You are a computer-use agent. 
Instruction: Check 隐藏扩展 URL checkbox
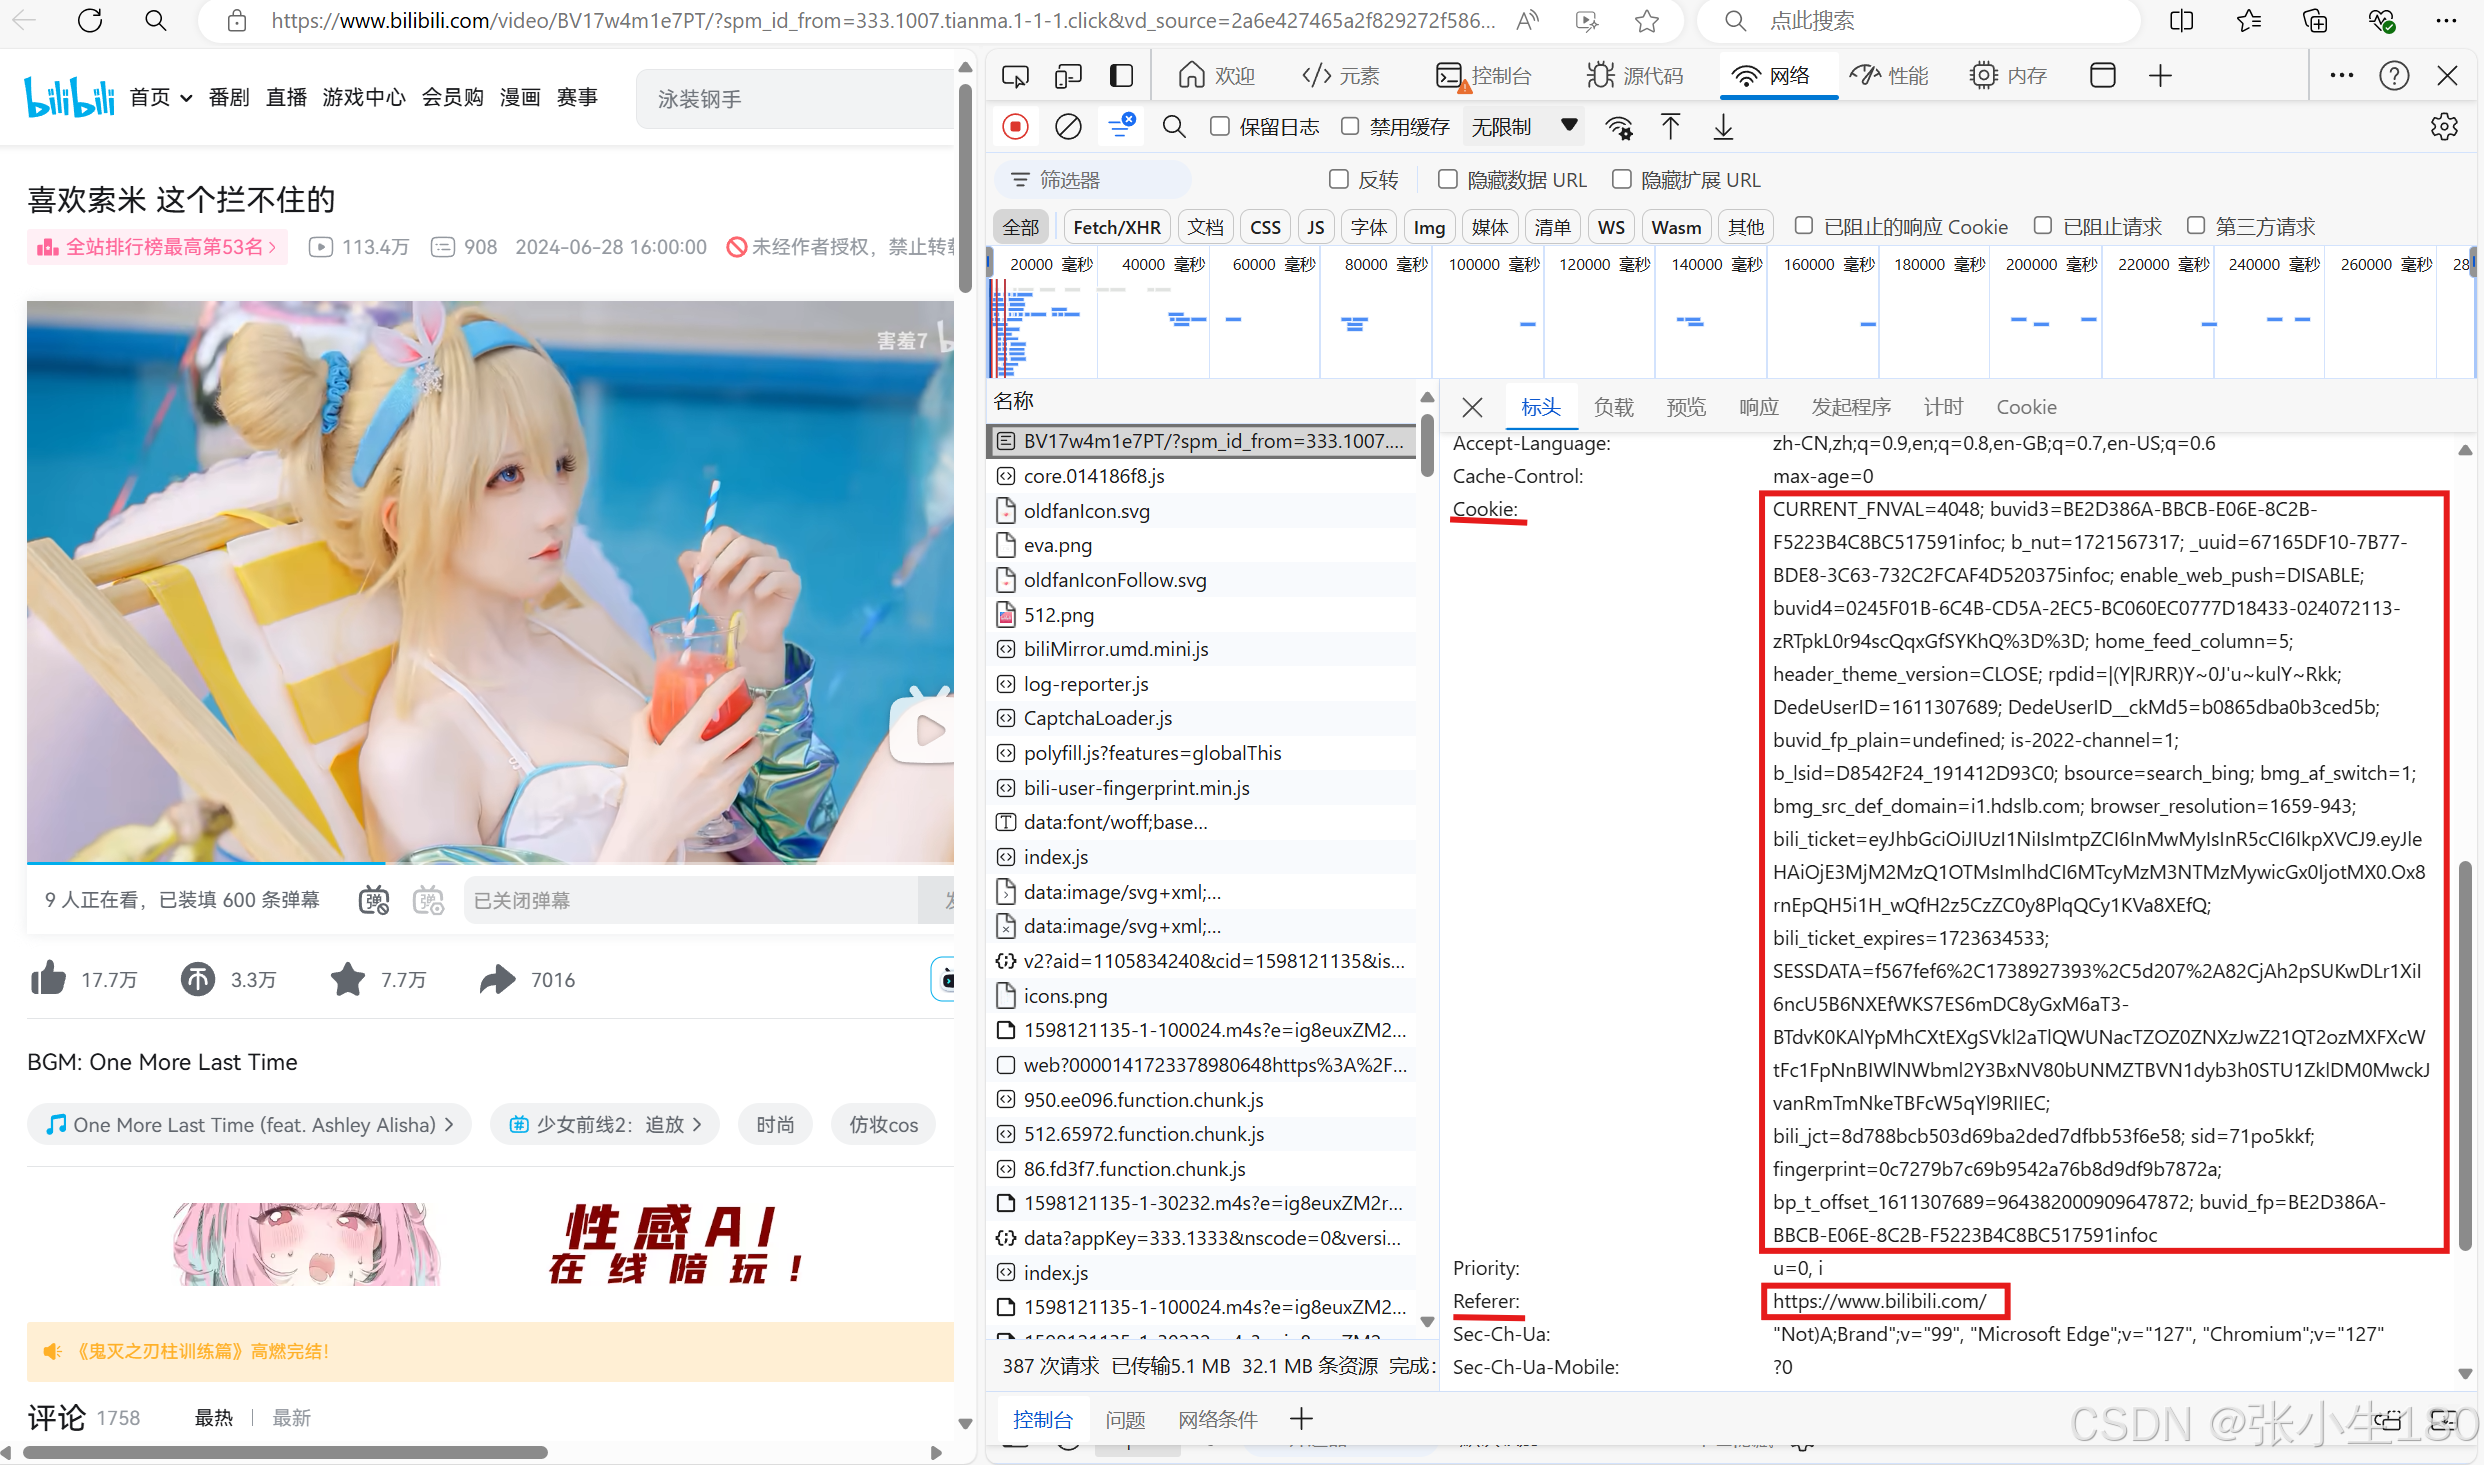click(1621, 180)
